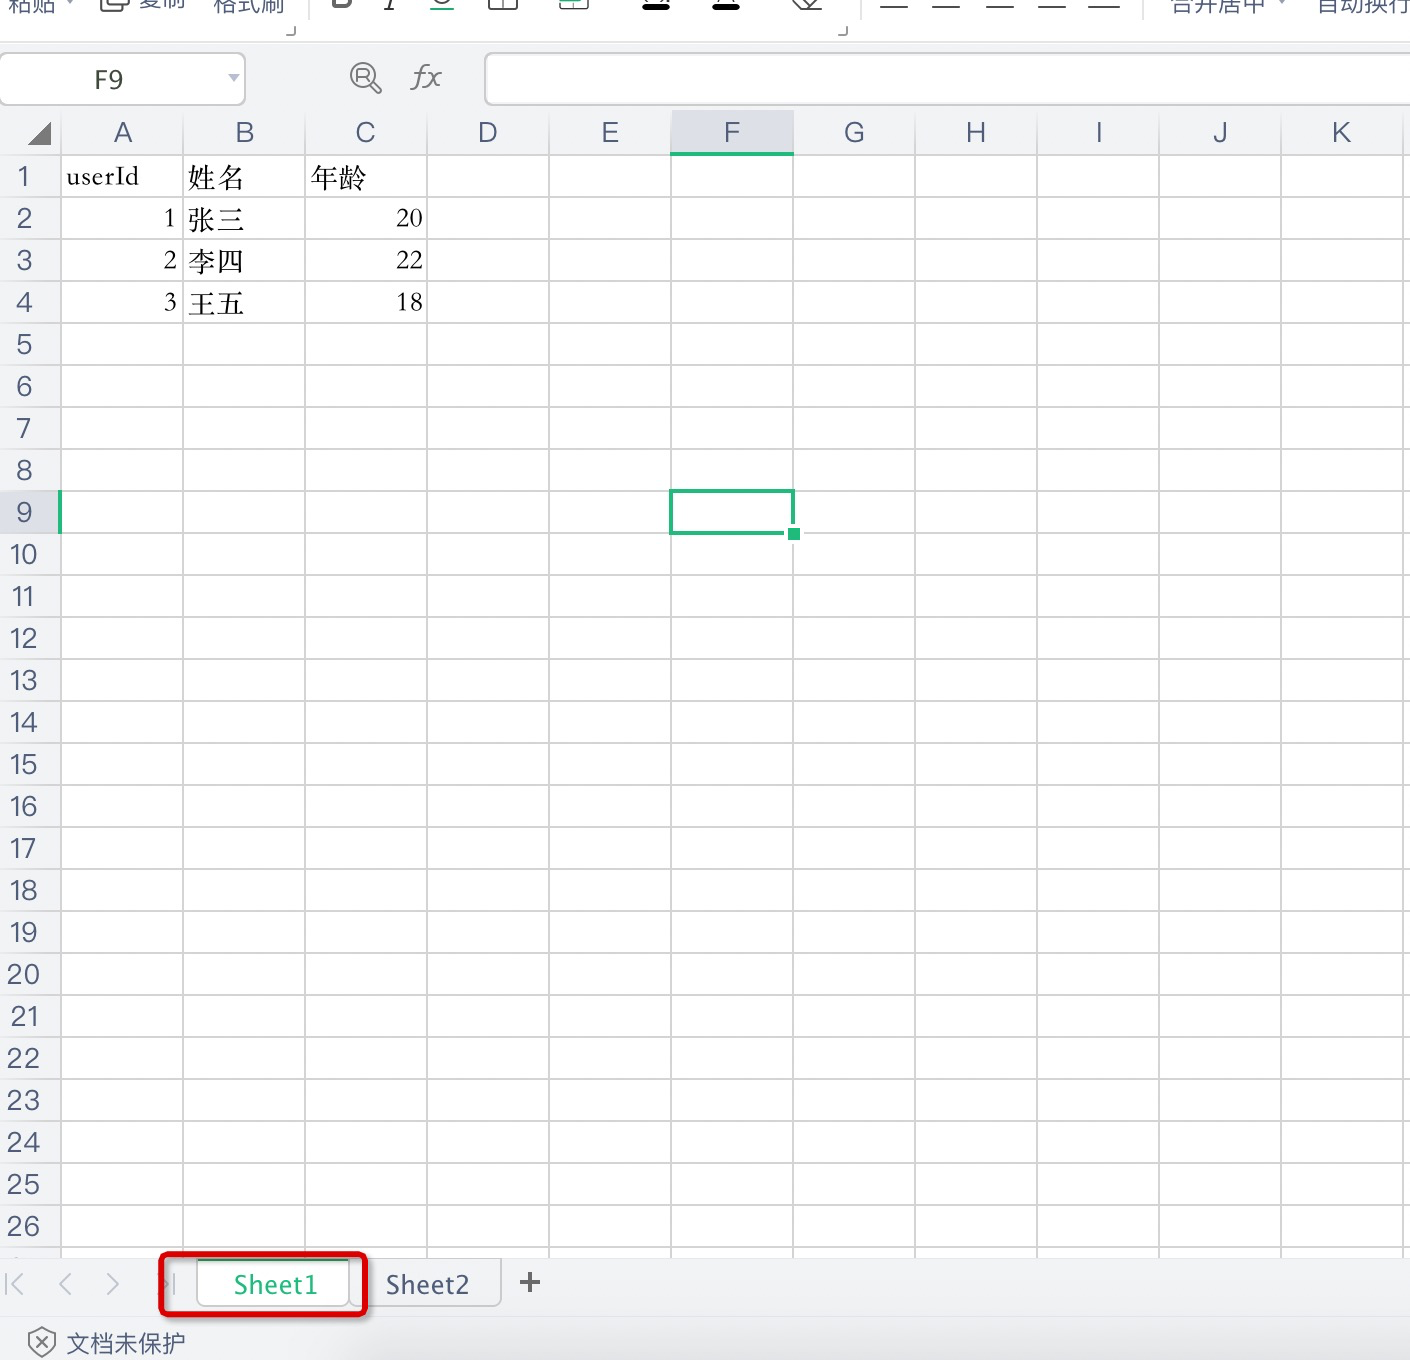Viewport: 1410px width, 1360px height.
Task: Click the userId header cell
Action: click(122, 177)
